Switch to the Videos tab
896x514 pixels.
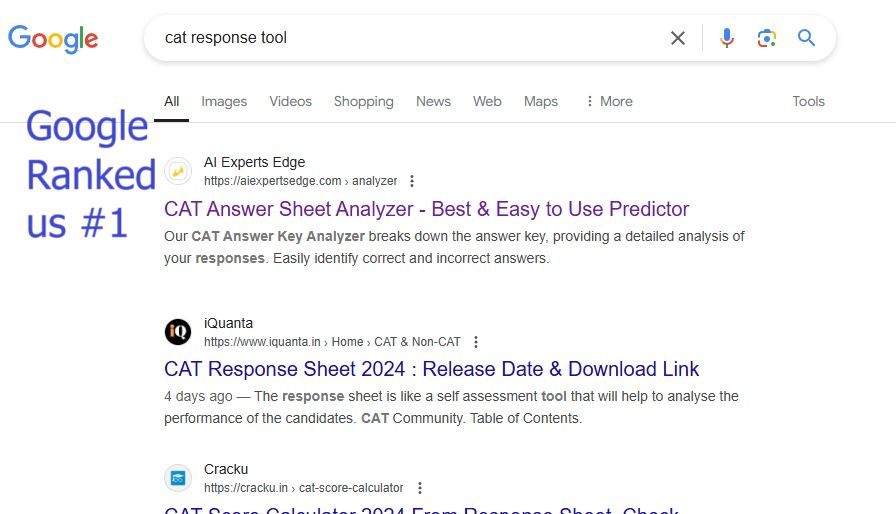[x=290, y=101]
